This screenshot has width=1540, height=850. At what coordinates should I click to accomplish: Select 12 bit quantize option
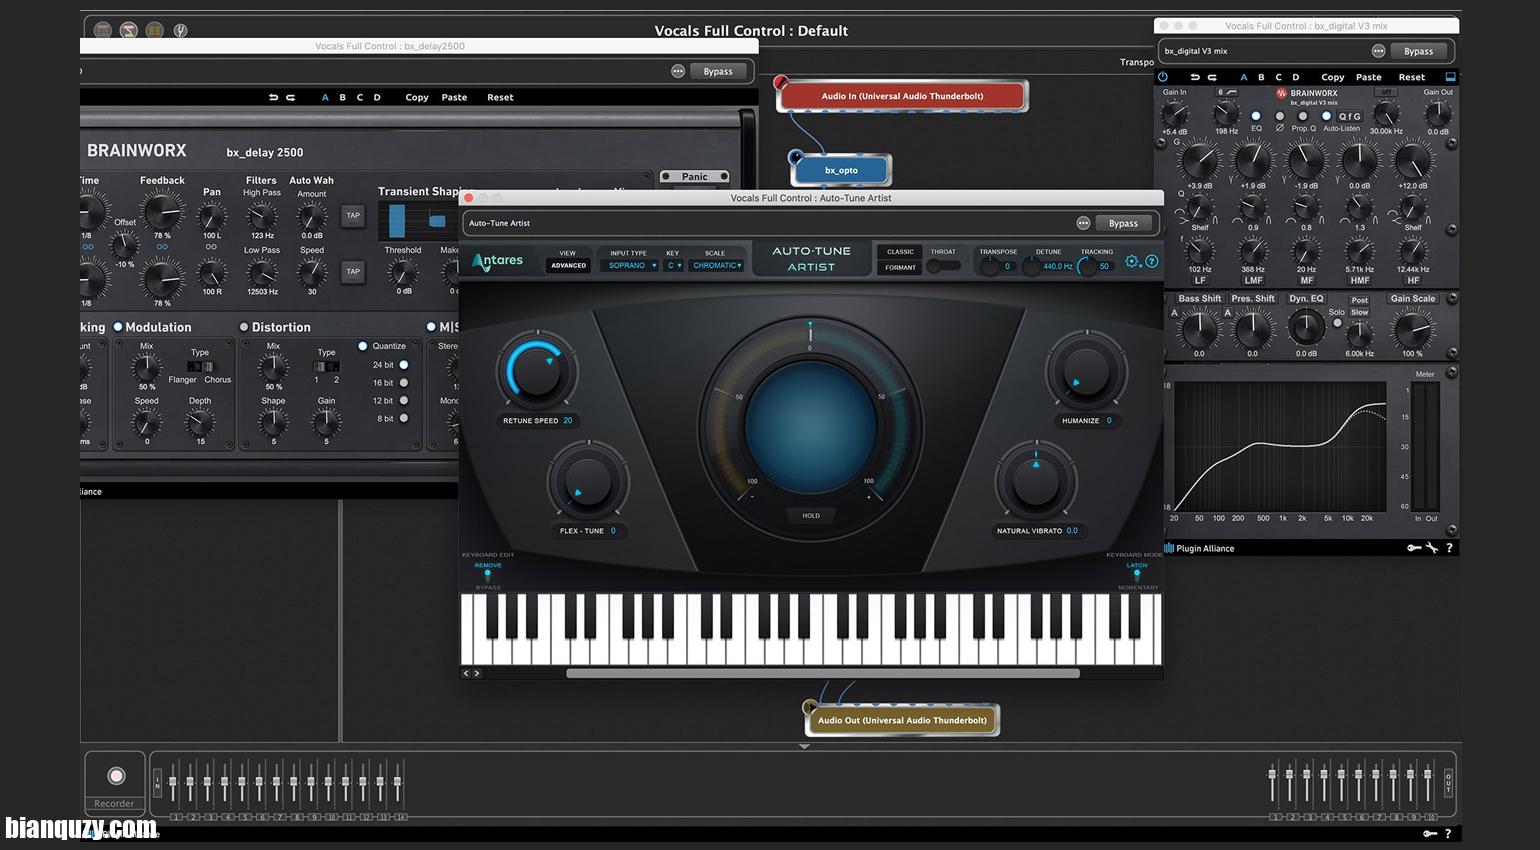point(404,401)
